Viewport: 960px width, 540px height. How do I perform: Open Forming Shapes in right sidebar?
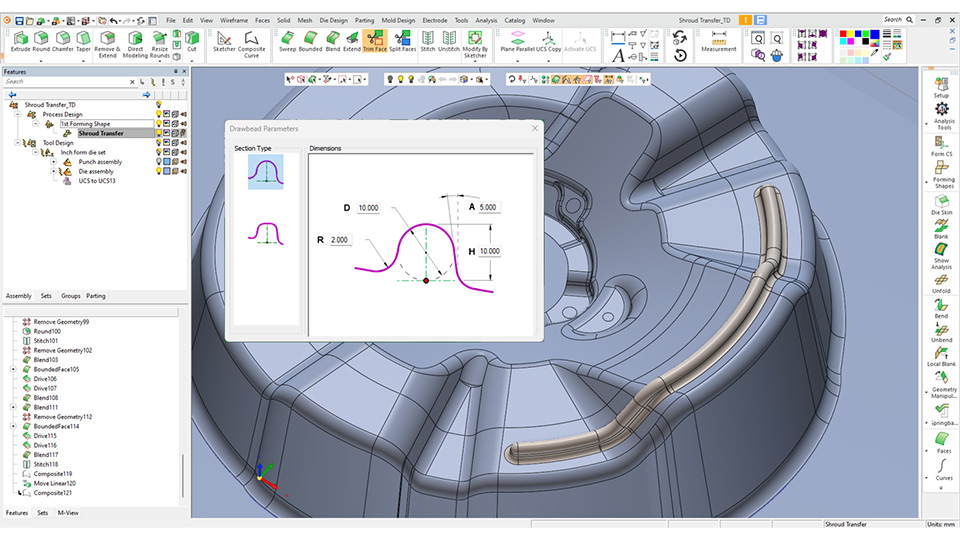point(942,175)
